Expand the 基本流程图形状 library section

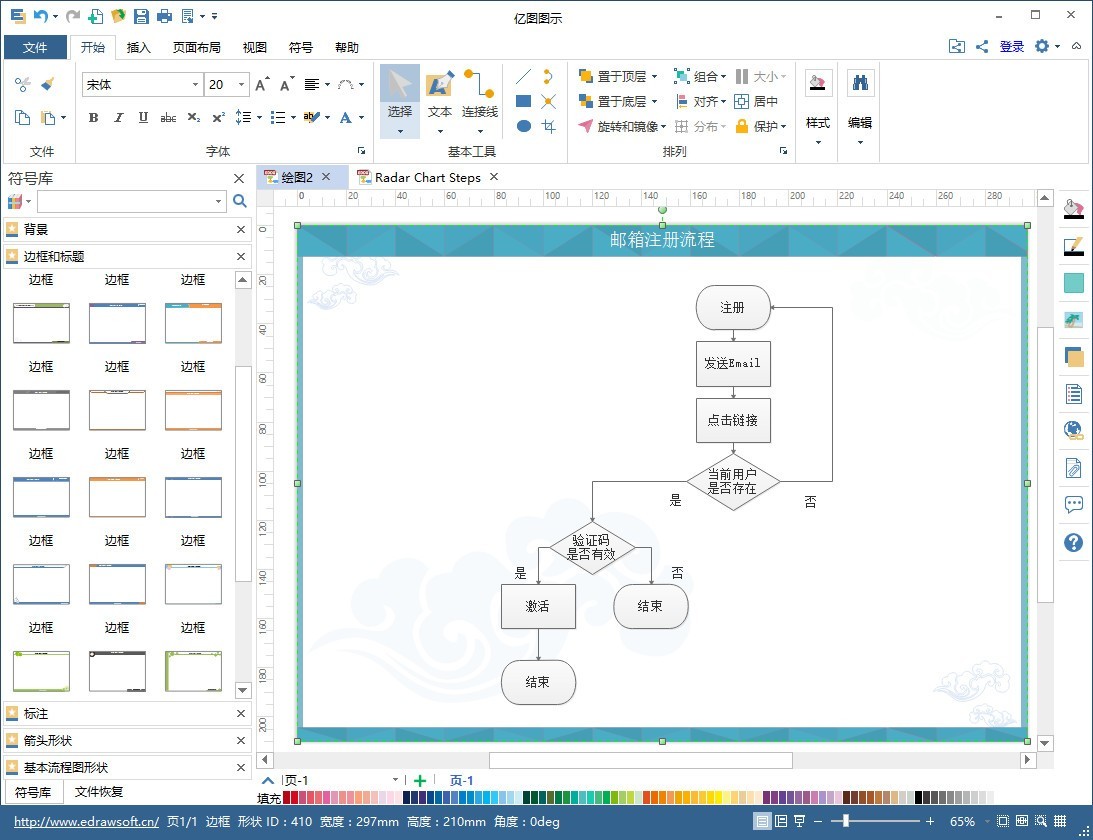pos(125,767)
